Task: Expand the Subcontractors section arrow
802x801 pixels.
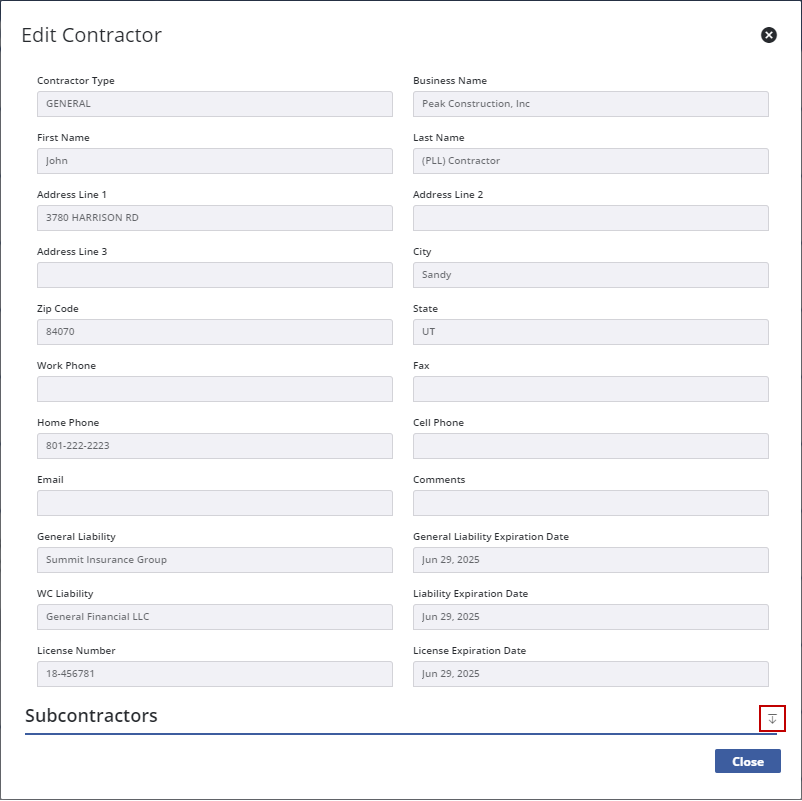Action: point(772,718)
